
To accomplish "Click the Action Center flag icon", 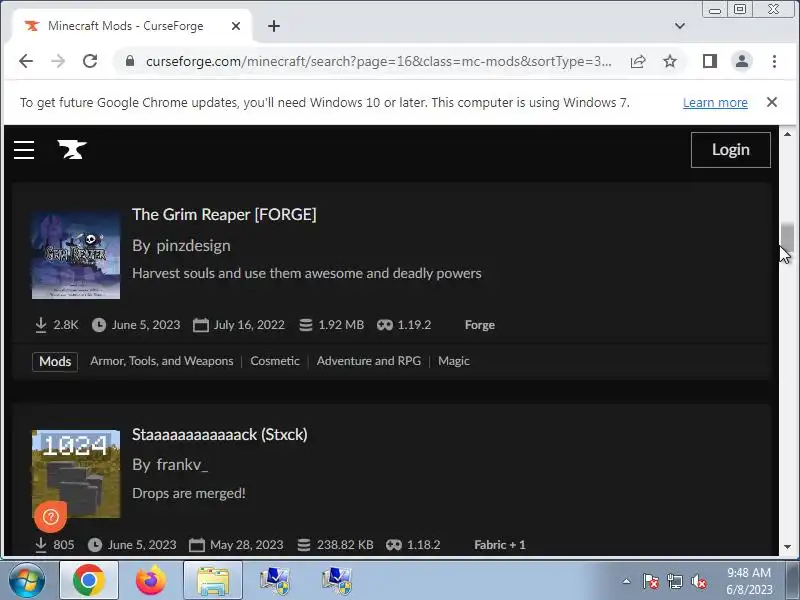I will click(651, 581).
